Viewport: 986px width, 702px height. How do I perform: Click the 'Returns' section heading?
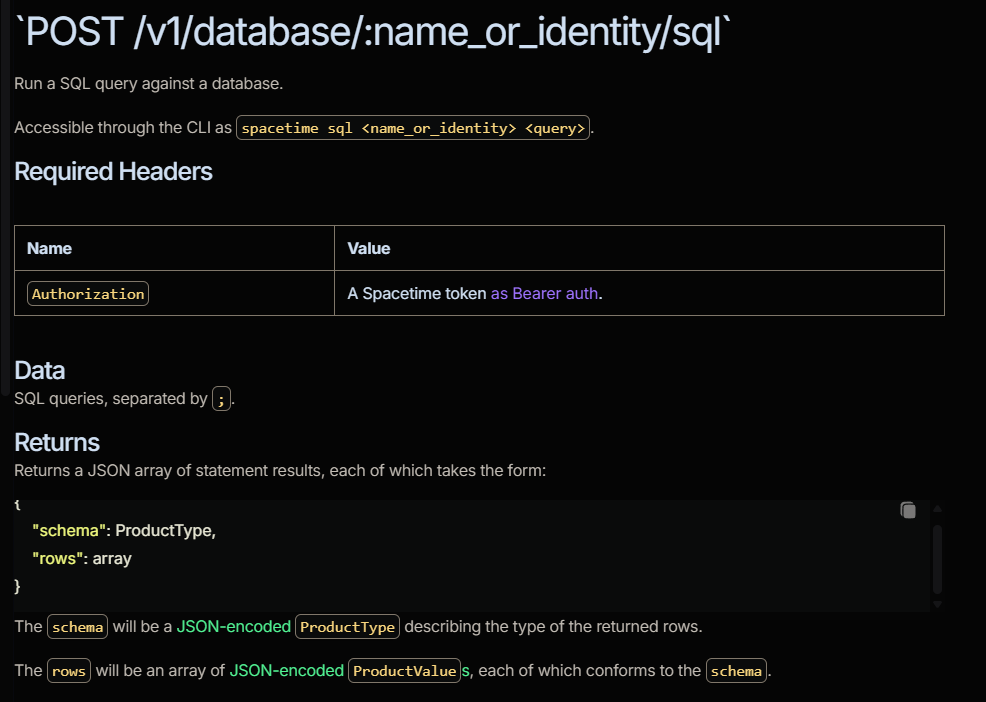pos(57,442)
